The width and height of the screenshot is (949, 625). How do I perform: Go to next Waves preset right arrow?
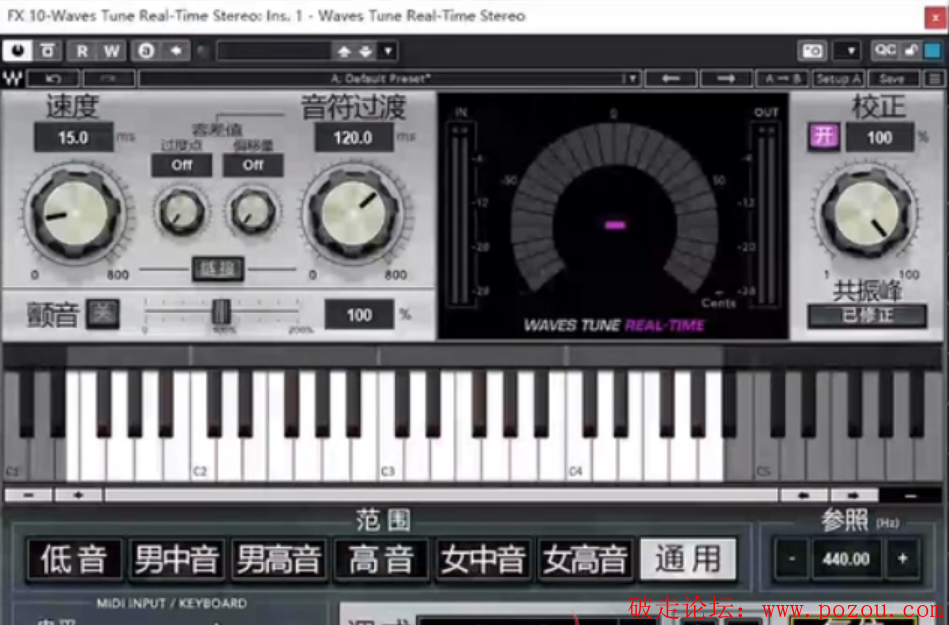click(x=726, y=79)
